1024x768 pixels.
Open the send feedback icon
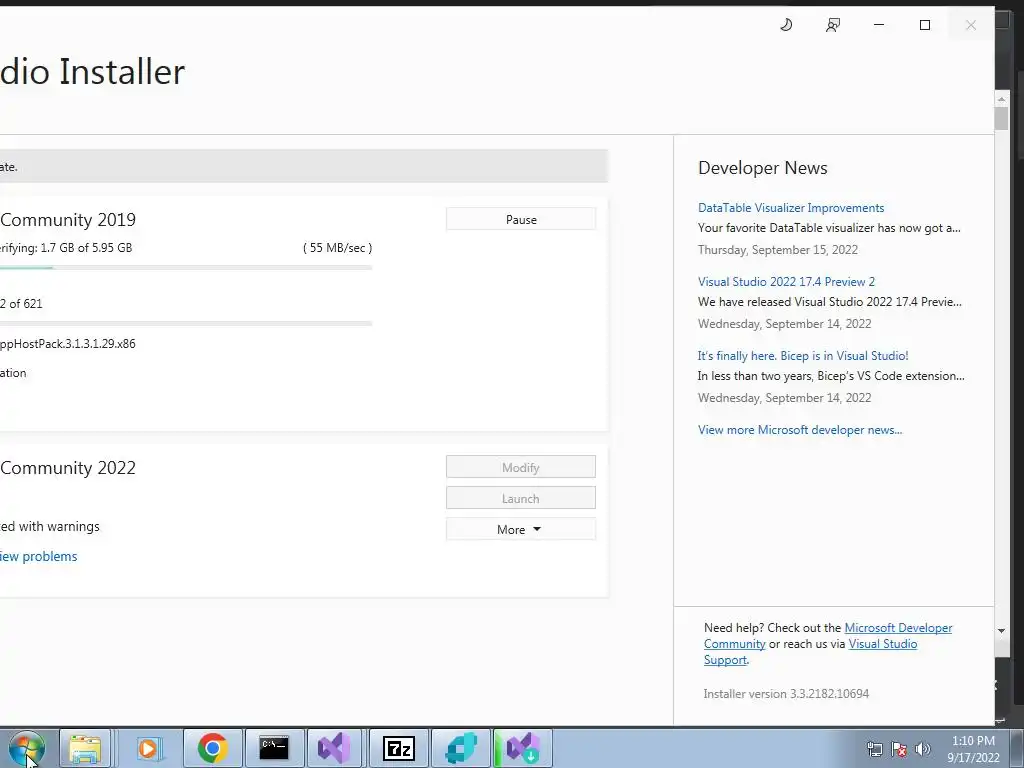[x=833, y=25]
